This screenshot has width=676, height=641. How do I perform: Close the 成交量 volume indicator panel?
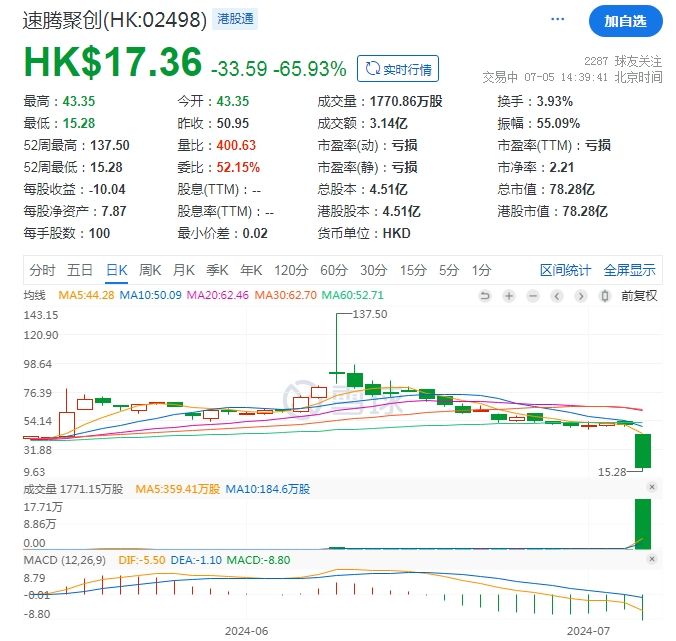(652, 487)
